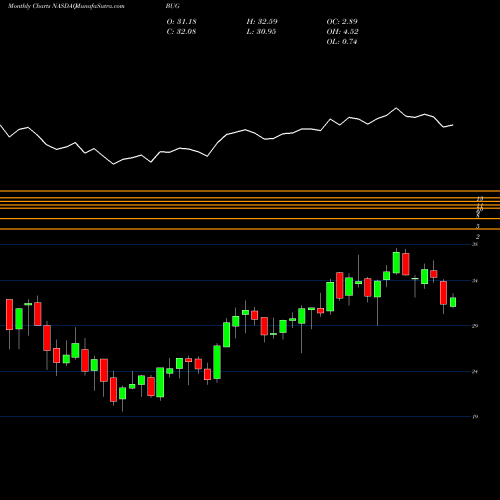Click the BUG ticker symbol label
500x500 pixels.
point(173,6)
